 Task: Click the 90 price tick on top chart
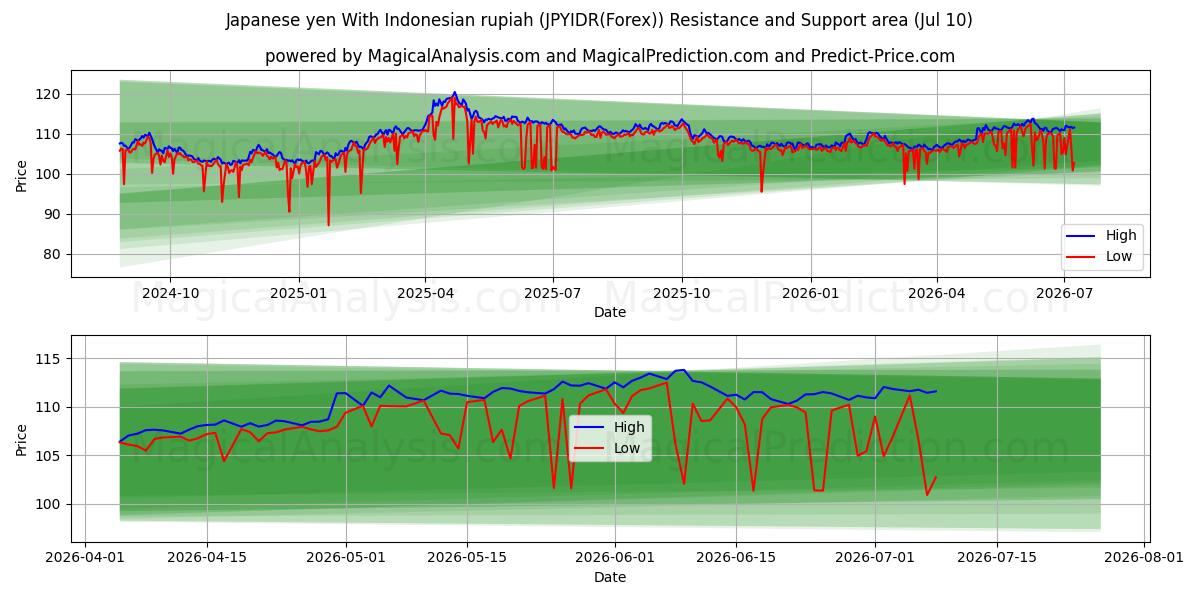point(54,214)
